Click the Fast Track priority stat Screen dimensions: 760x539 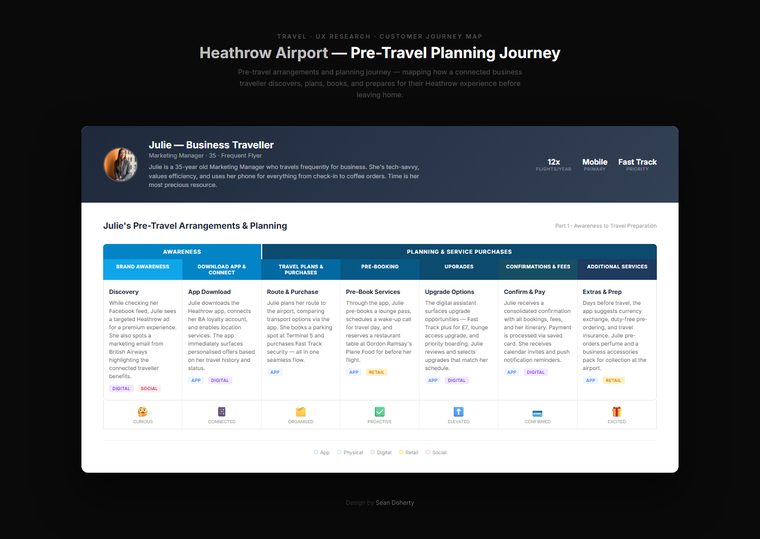(x=637, y=164)
